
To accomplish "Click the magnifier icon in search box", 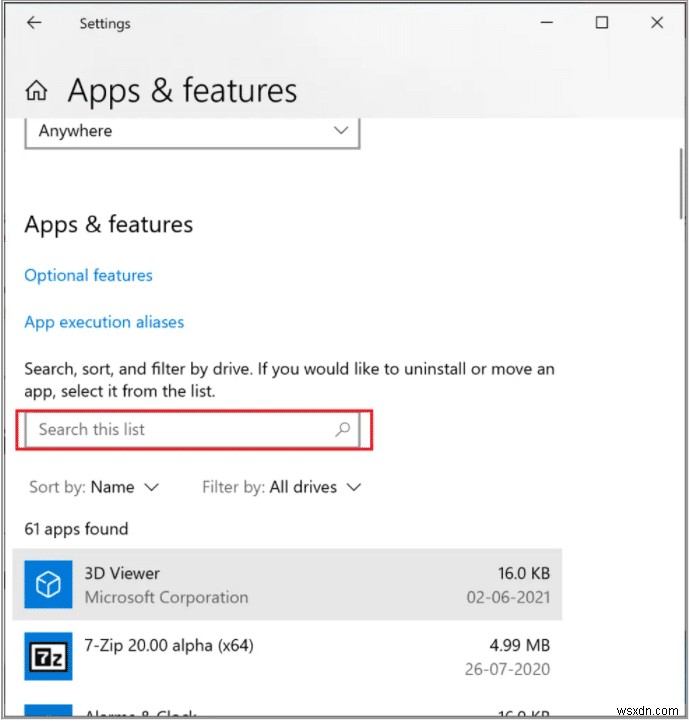I will click(343, 430).
